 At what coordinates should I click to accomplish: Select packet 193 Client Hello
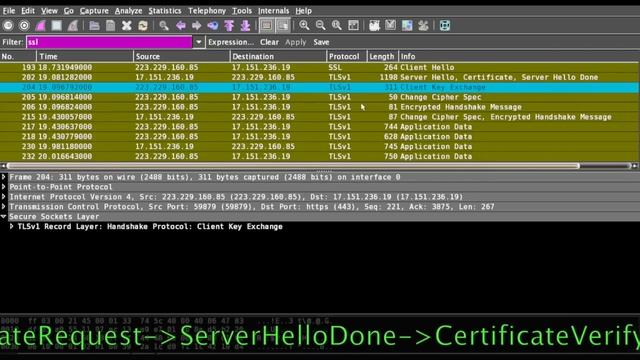pos(319,67)
